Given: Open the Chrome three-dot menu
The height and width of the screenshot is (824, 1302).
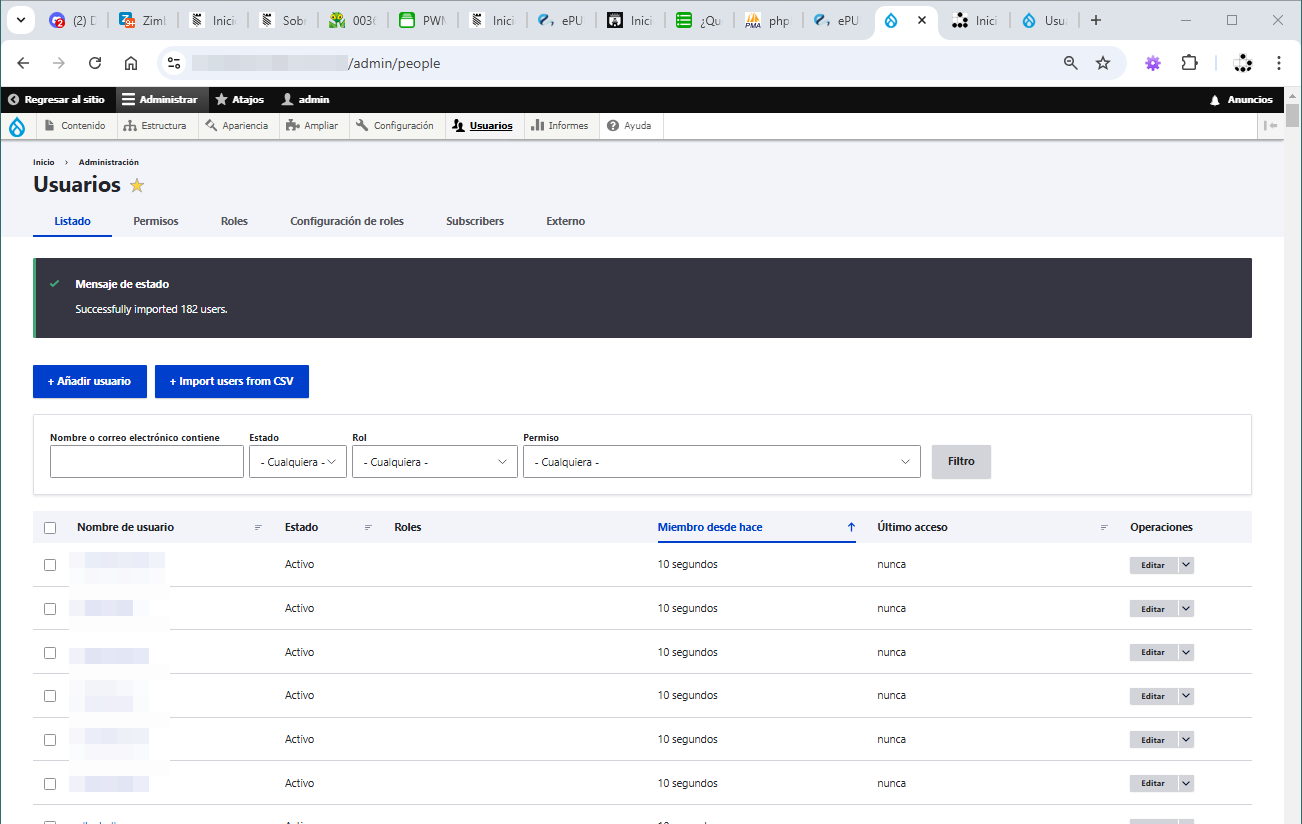Looking at the screenshot, I should click(1279, 63).
